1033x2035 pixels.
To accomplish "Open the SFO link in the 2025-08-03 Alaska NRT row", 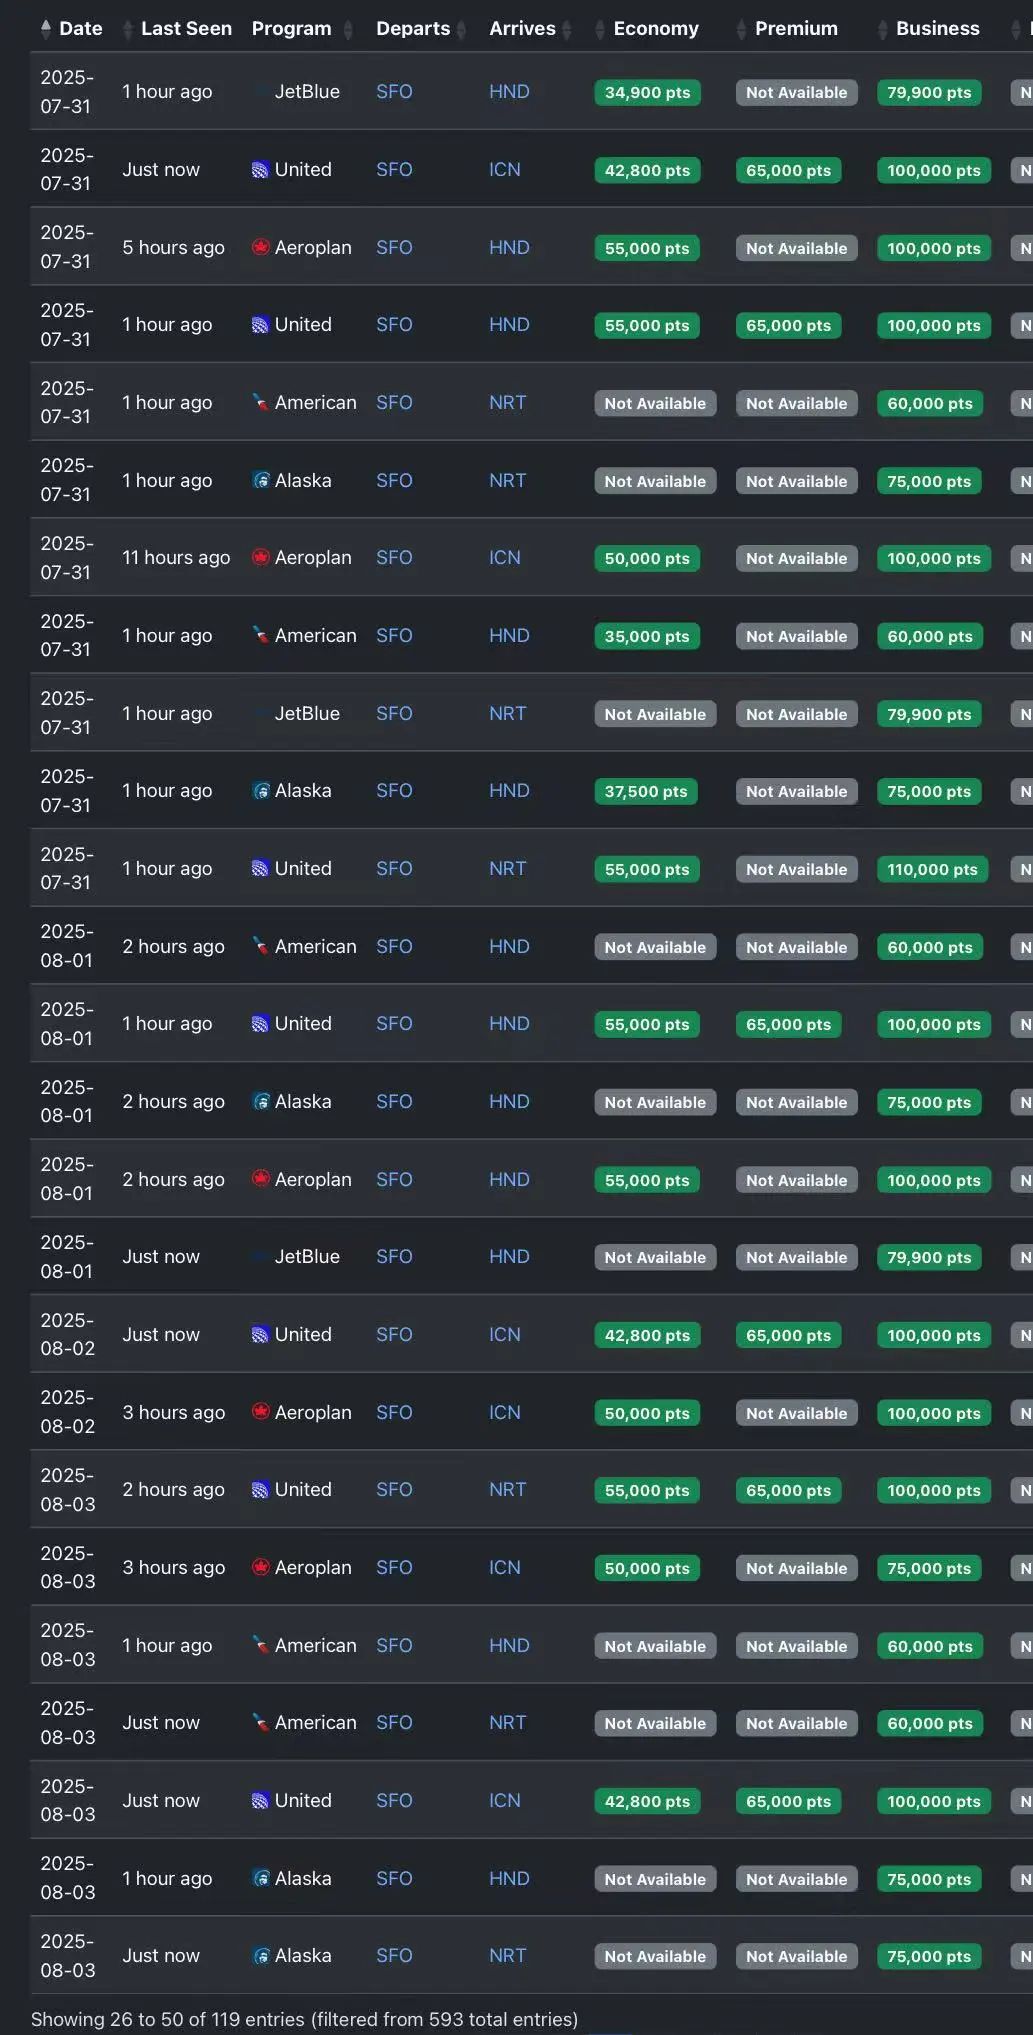I will (x=394, y=1956).
